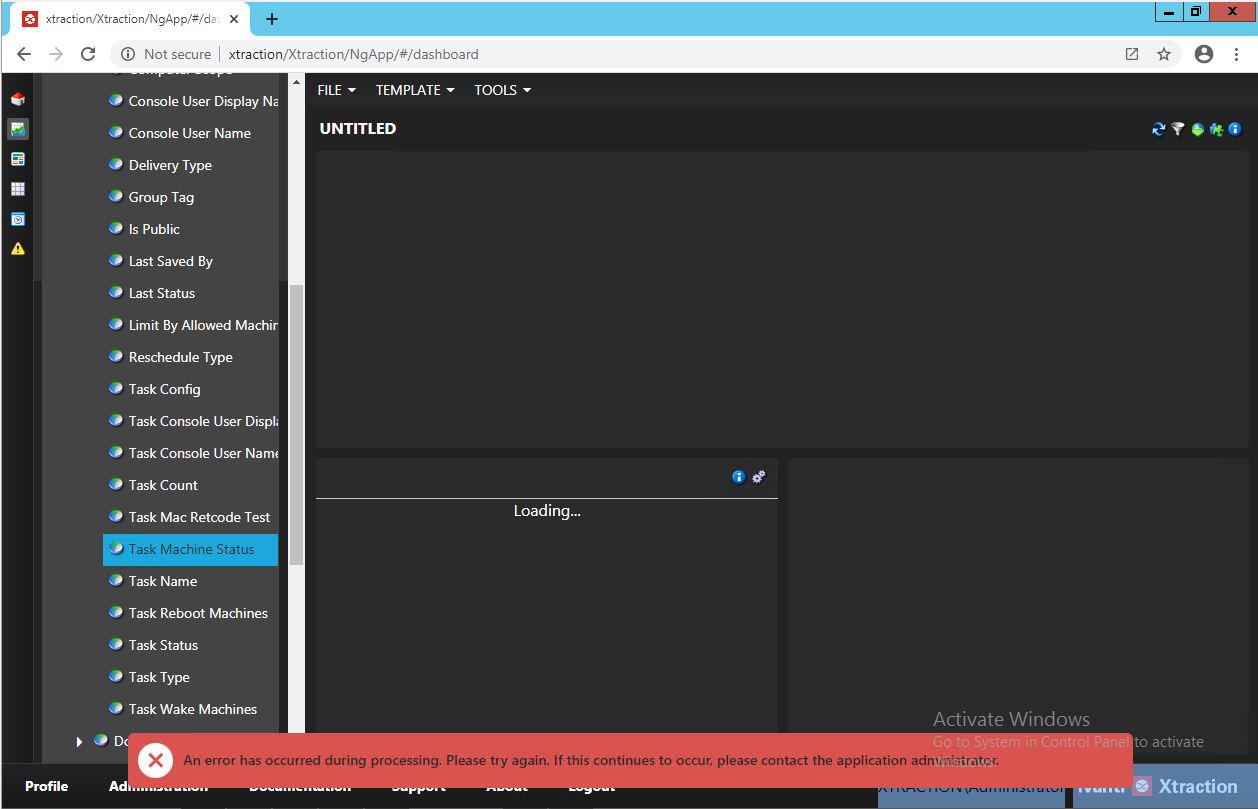The image size is (1258, 809).
Task: Expand the collapsed tree node below Task Wake Machines
Action: click(79, 741)
